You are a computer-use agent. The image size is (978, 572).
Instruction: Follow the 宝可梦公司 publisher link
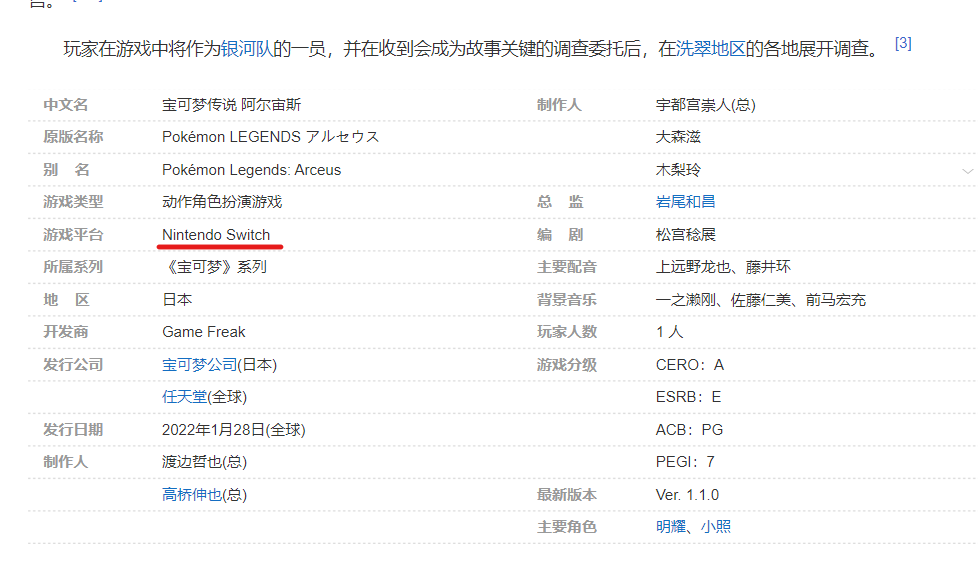pos(199,365)
